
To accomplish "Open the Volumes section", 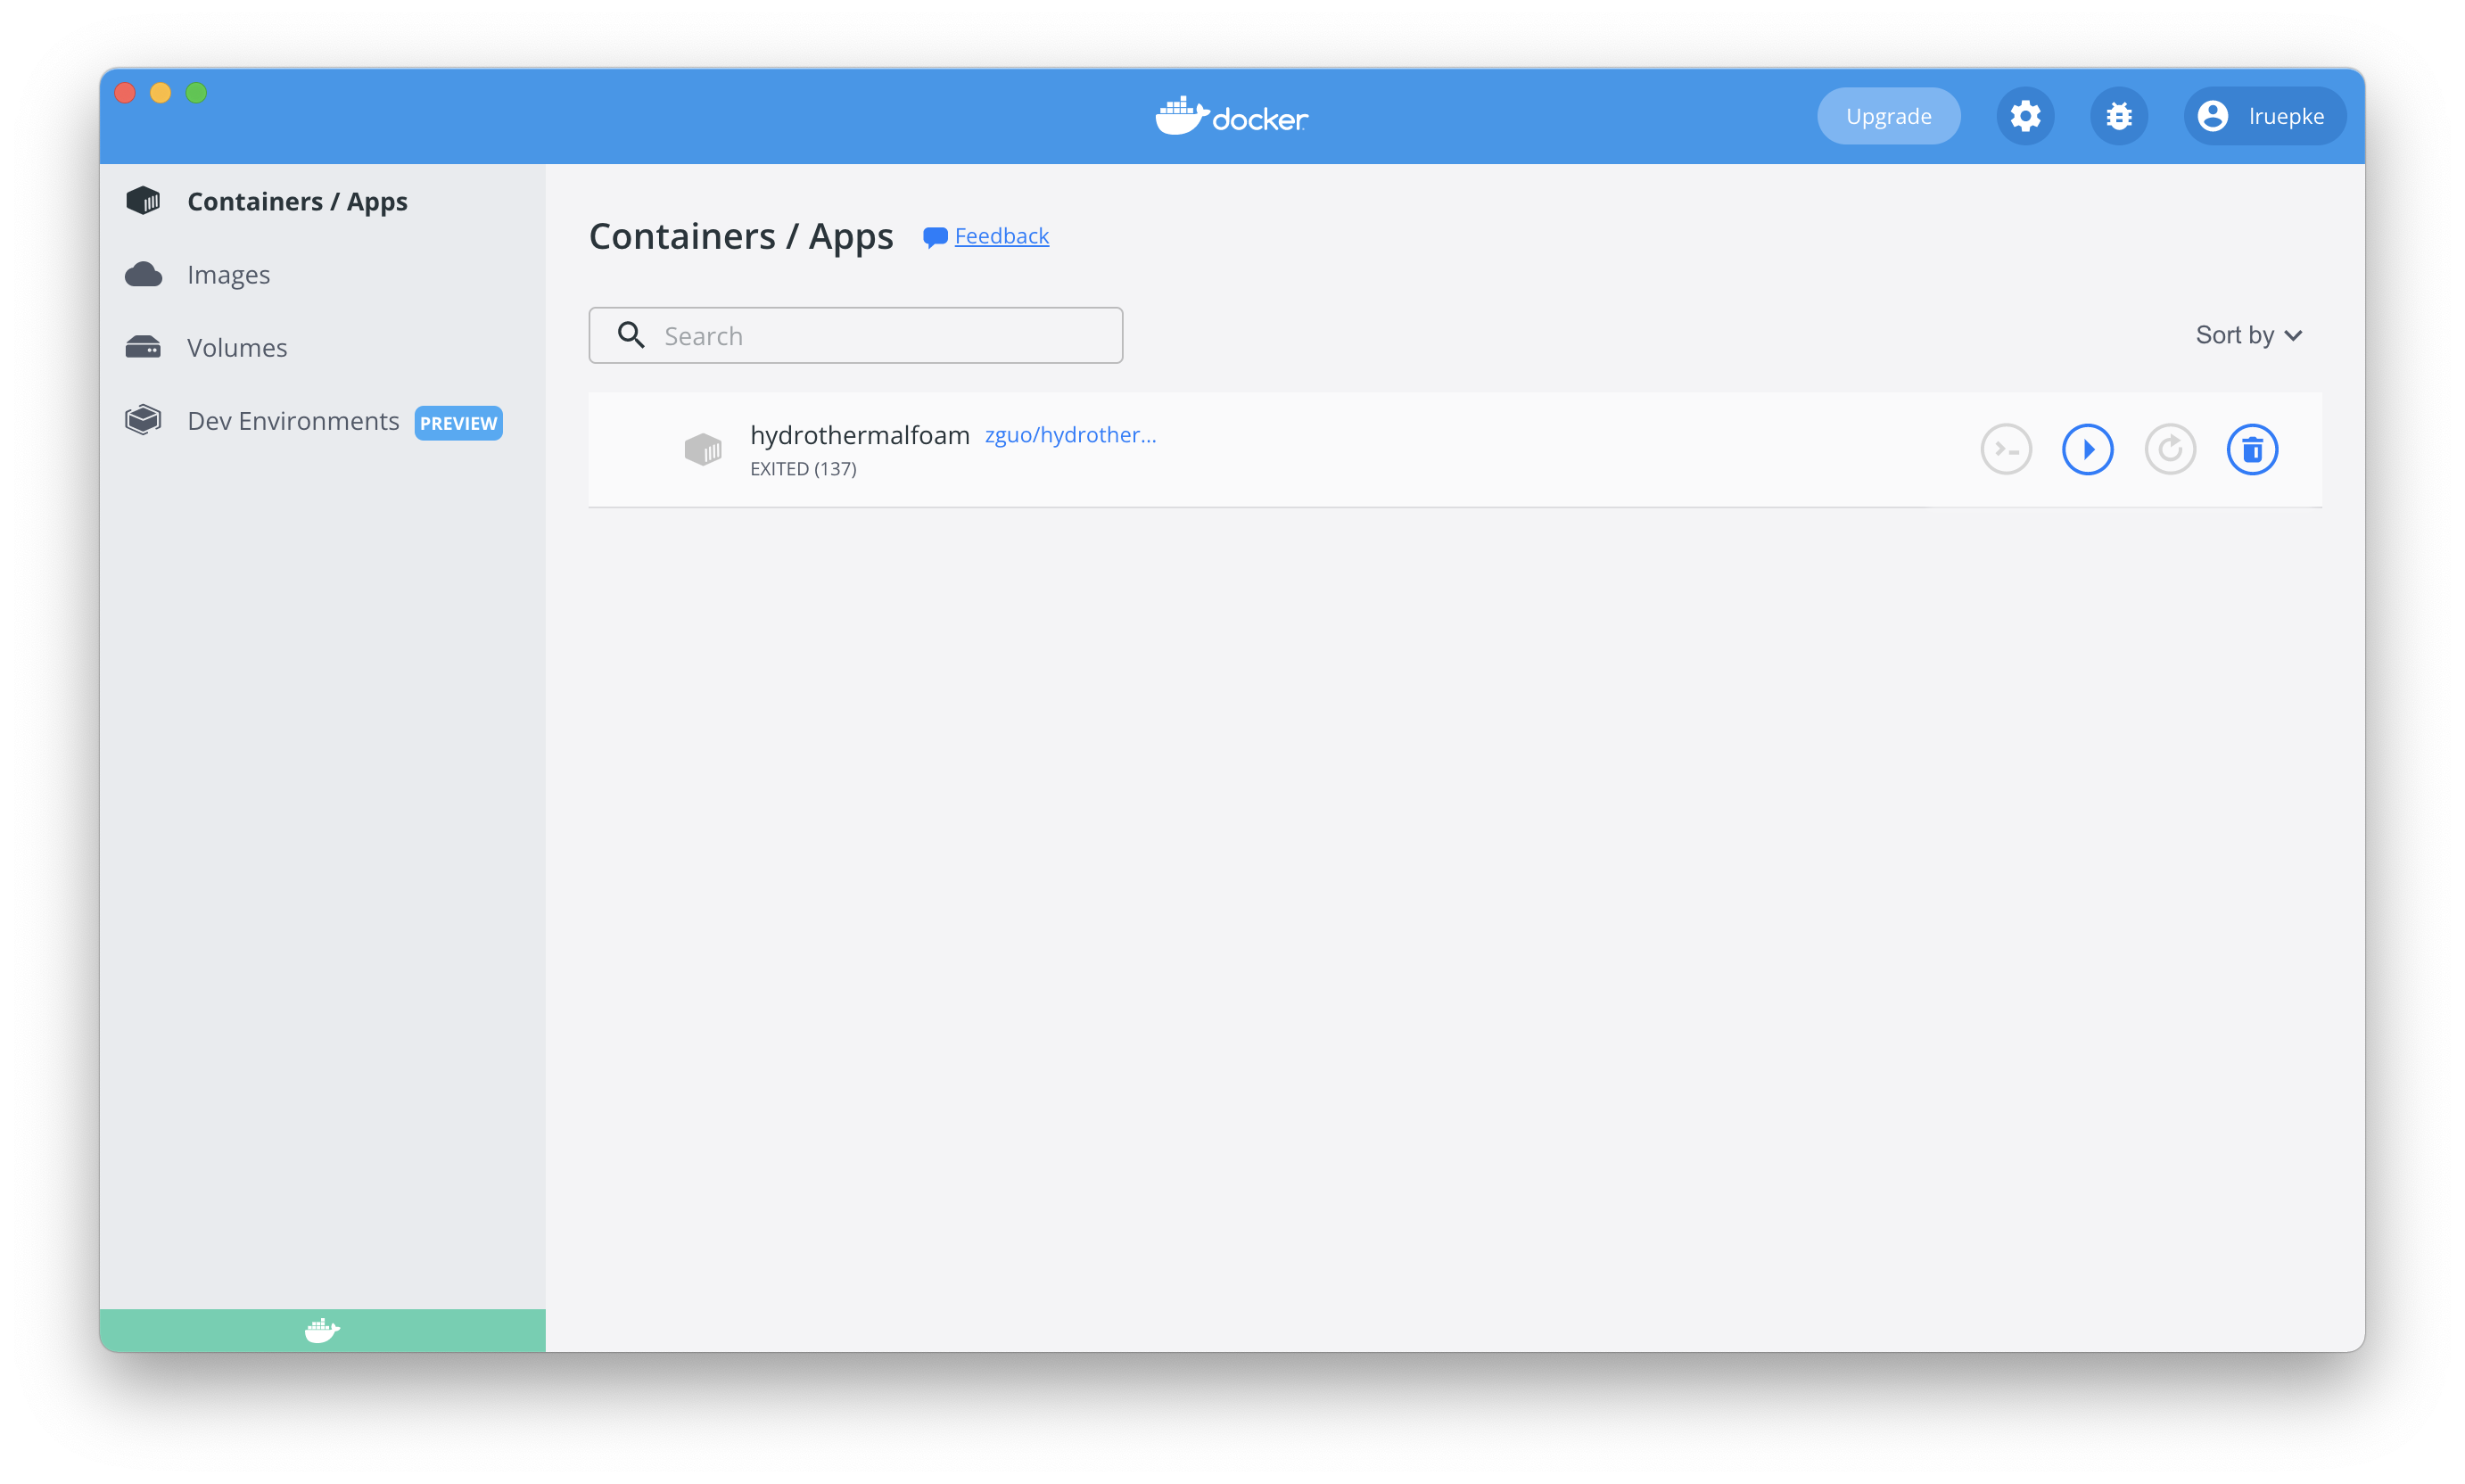I will click(x=237, y=347).
